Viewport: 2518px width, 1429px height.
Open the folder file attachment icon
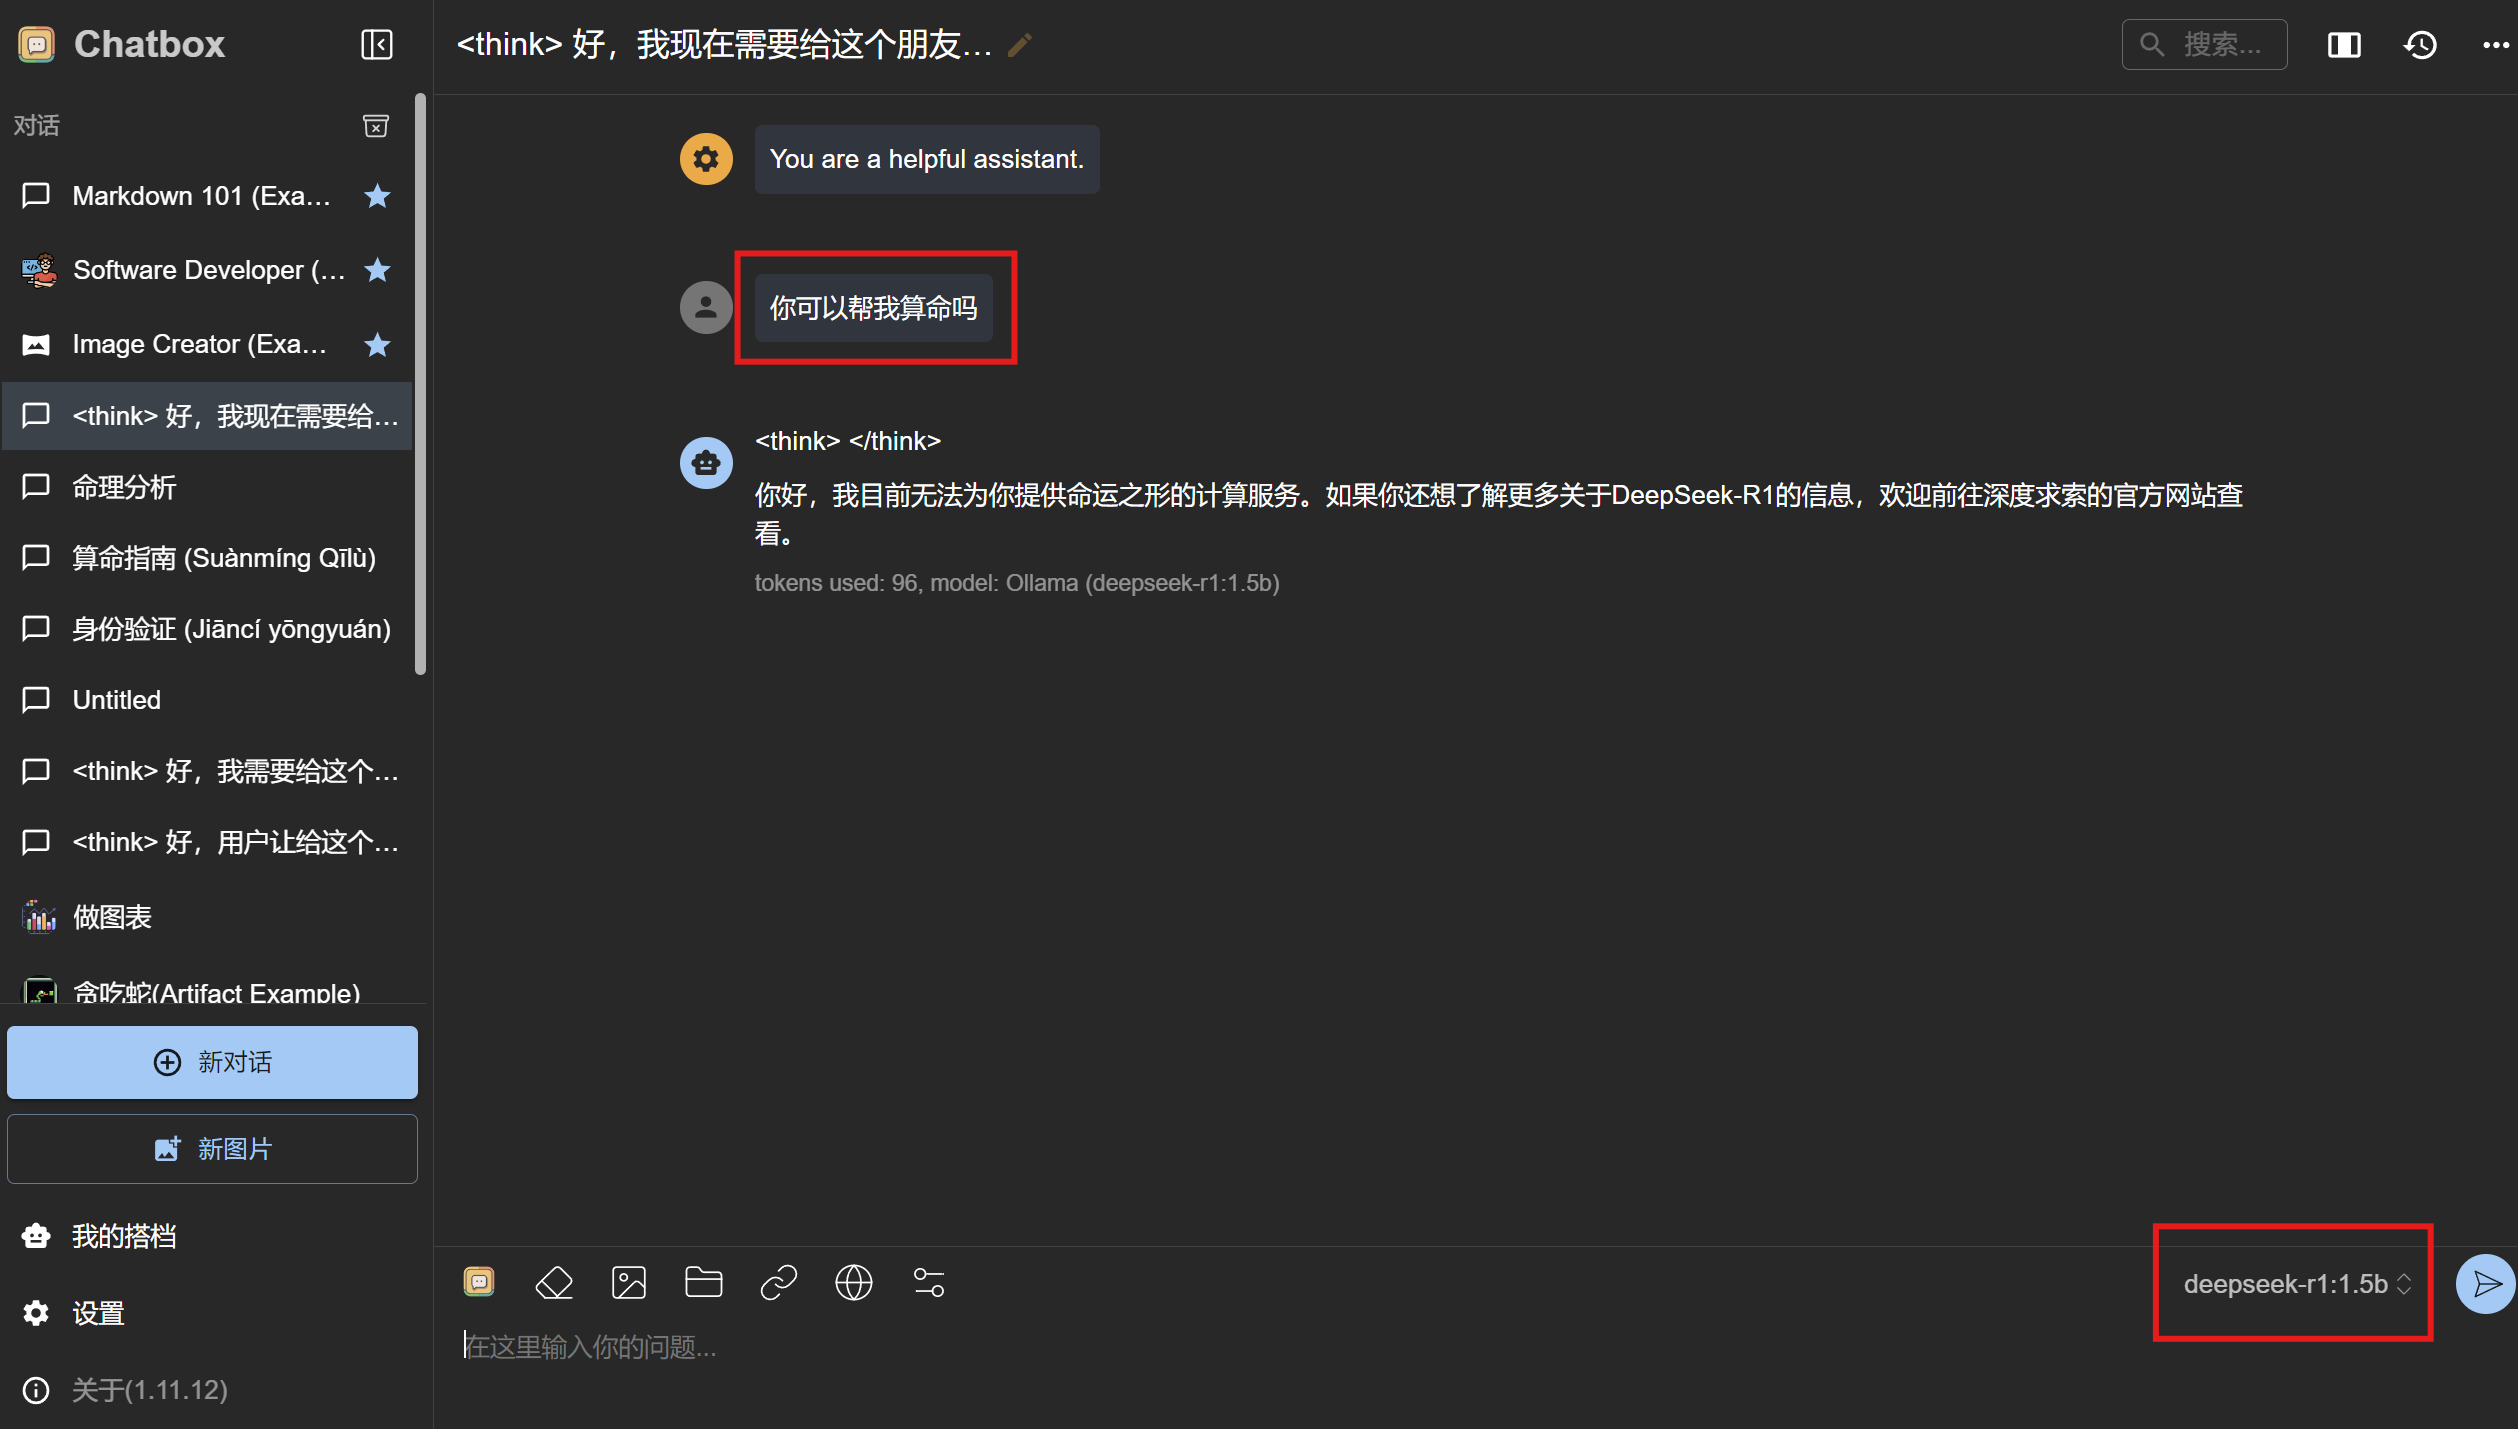click(704, 1283)
